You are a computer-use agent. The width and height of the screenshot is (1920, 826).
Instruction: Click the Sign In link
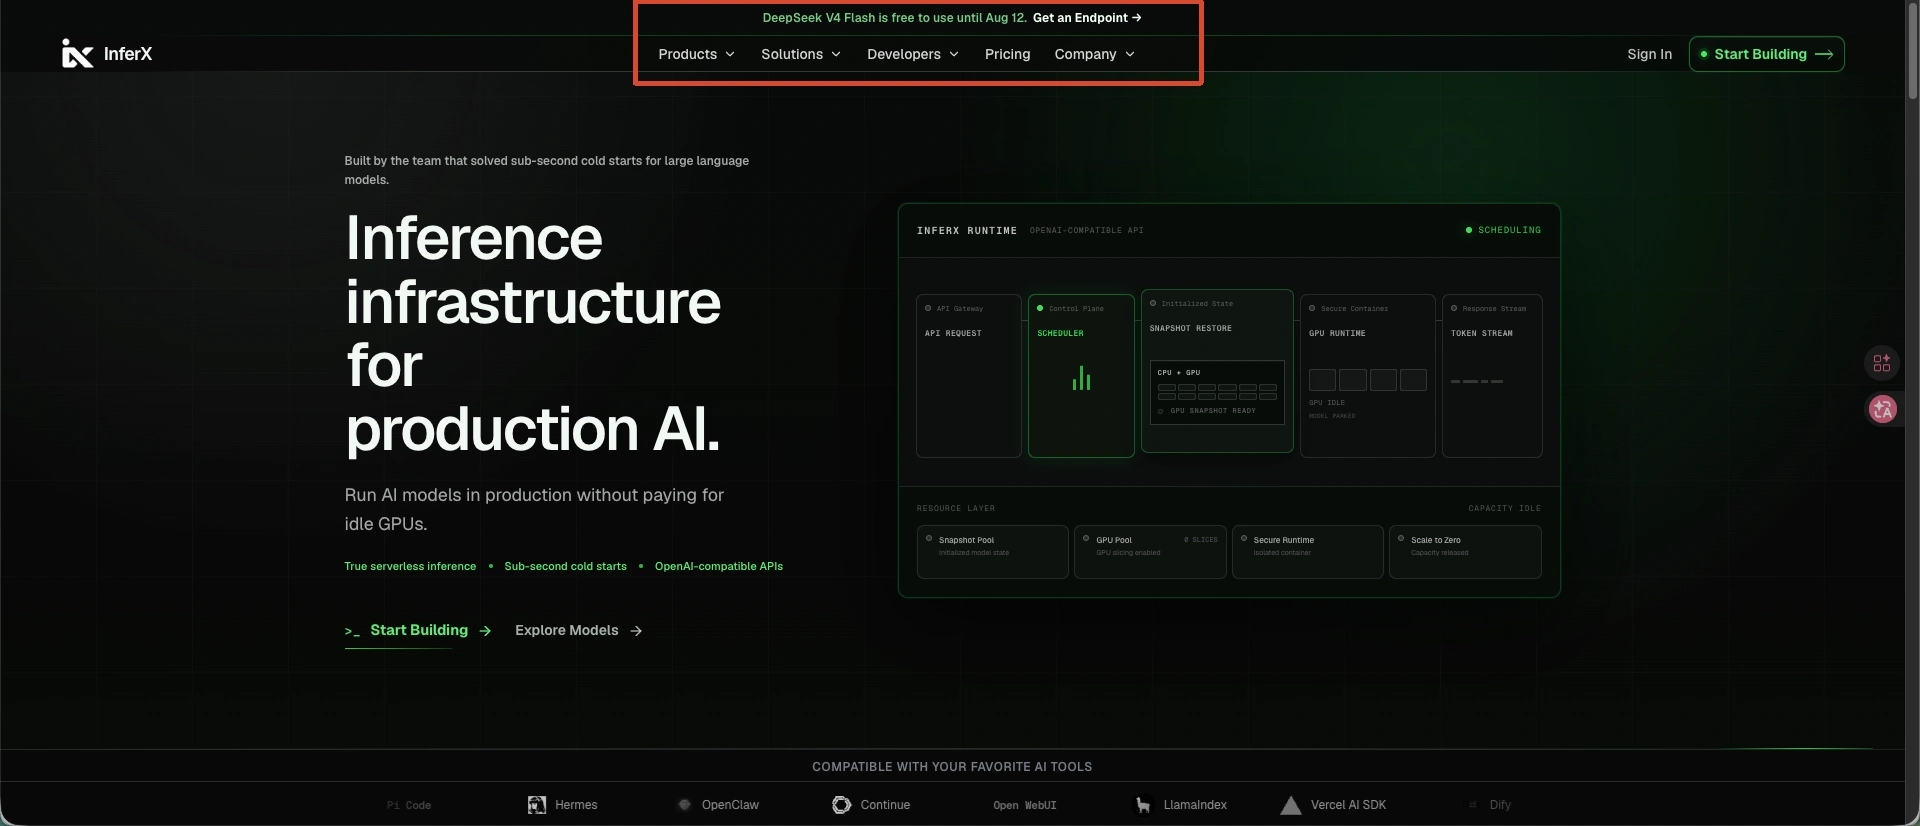(x=1649, y=54)
